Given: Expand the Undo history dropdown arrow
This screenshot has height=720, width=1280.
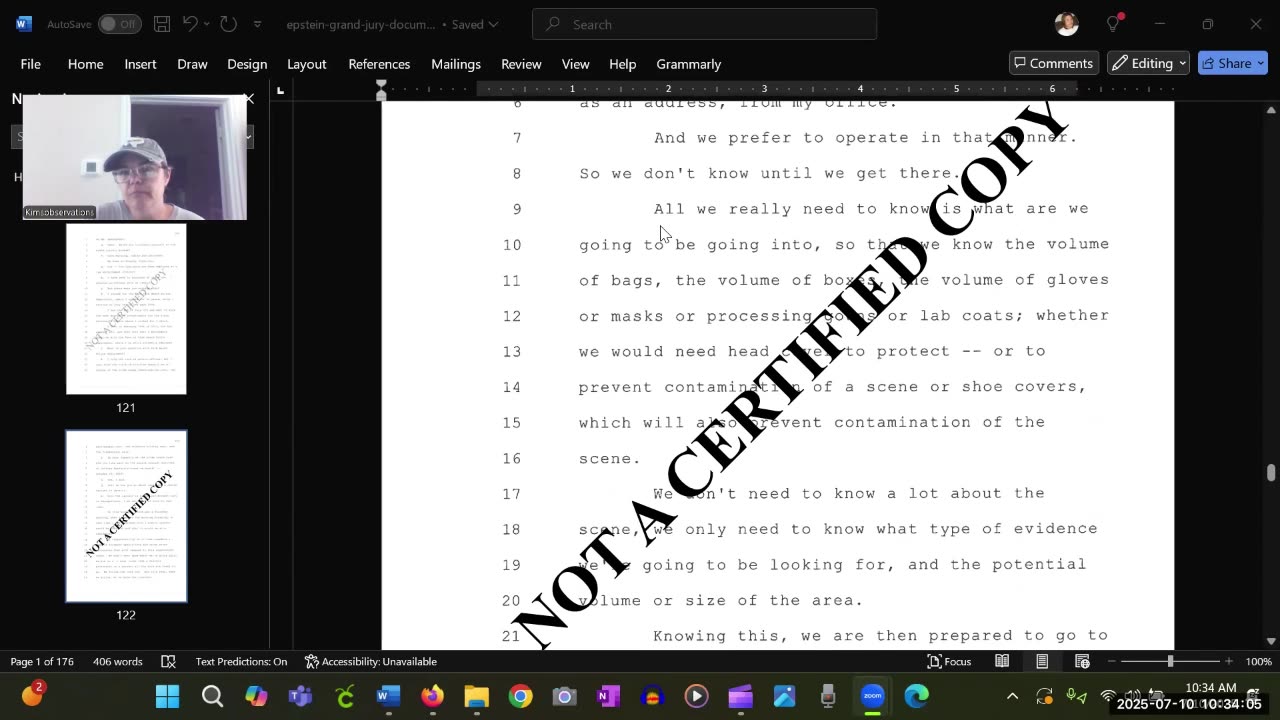Looking at the screenshot, I should [207, 24].
